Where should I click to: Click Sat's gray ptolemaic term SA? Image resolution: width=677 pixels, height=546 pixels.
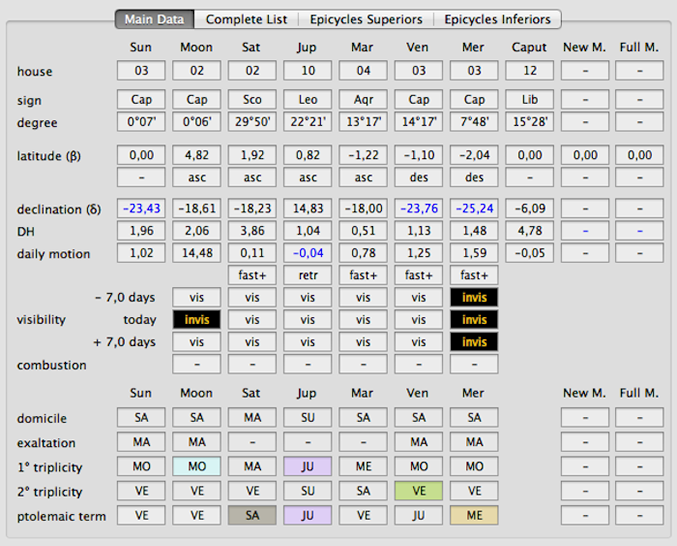252,515
